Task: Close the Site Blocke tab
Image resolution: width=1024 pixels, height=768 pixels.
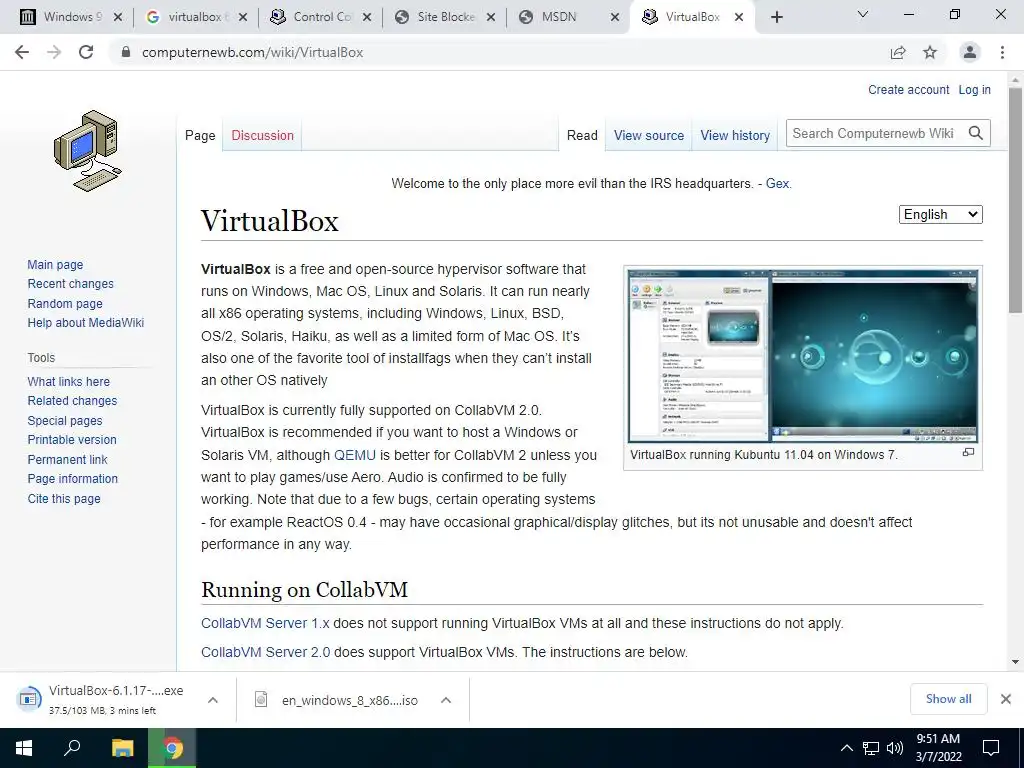Action: 491,17
